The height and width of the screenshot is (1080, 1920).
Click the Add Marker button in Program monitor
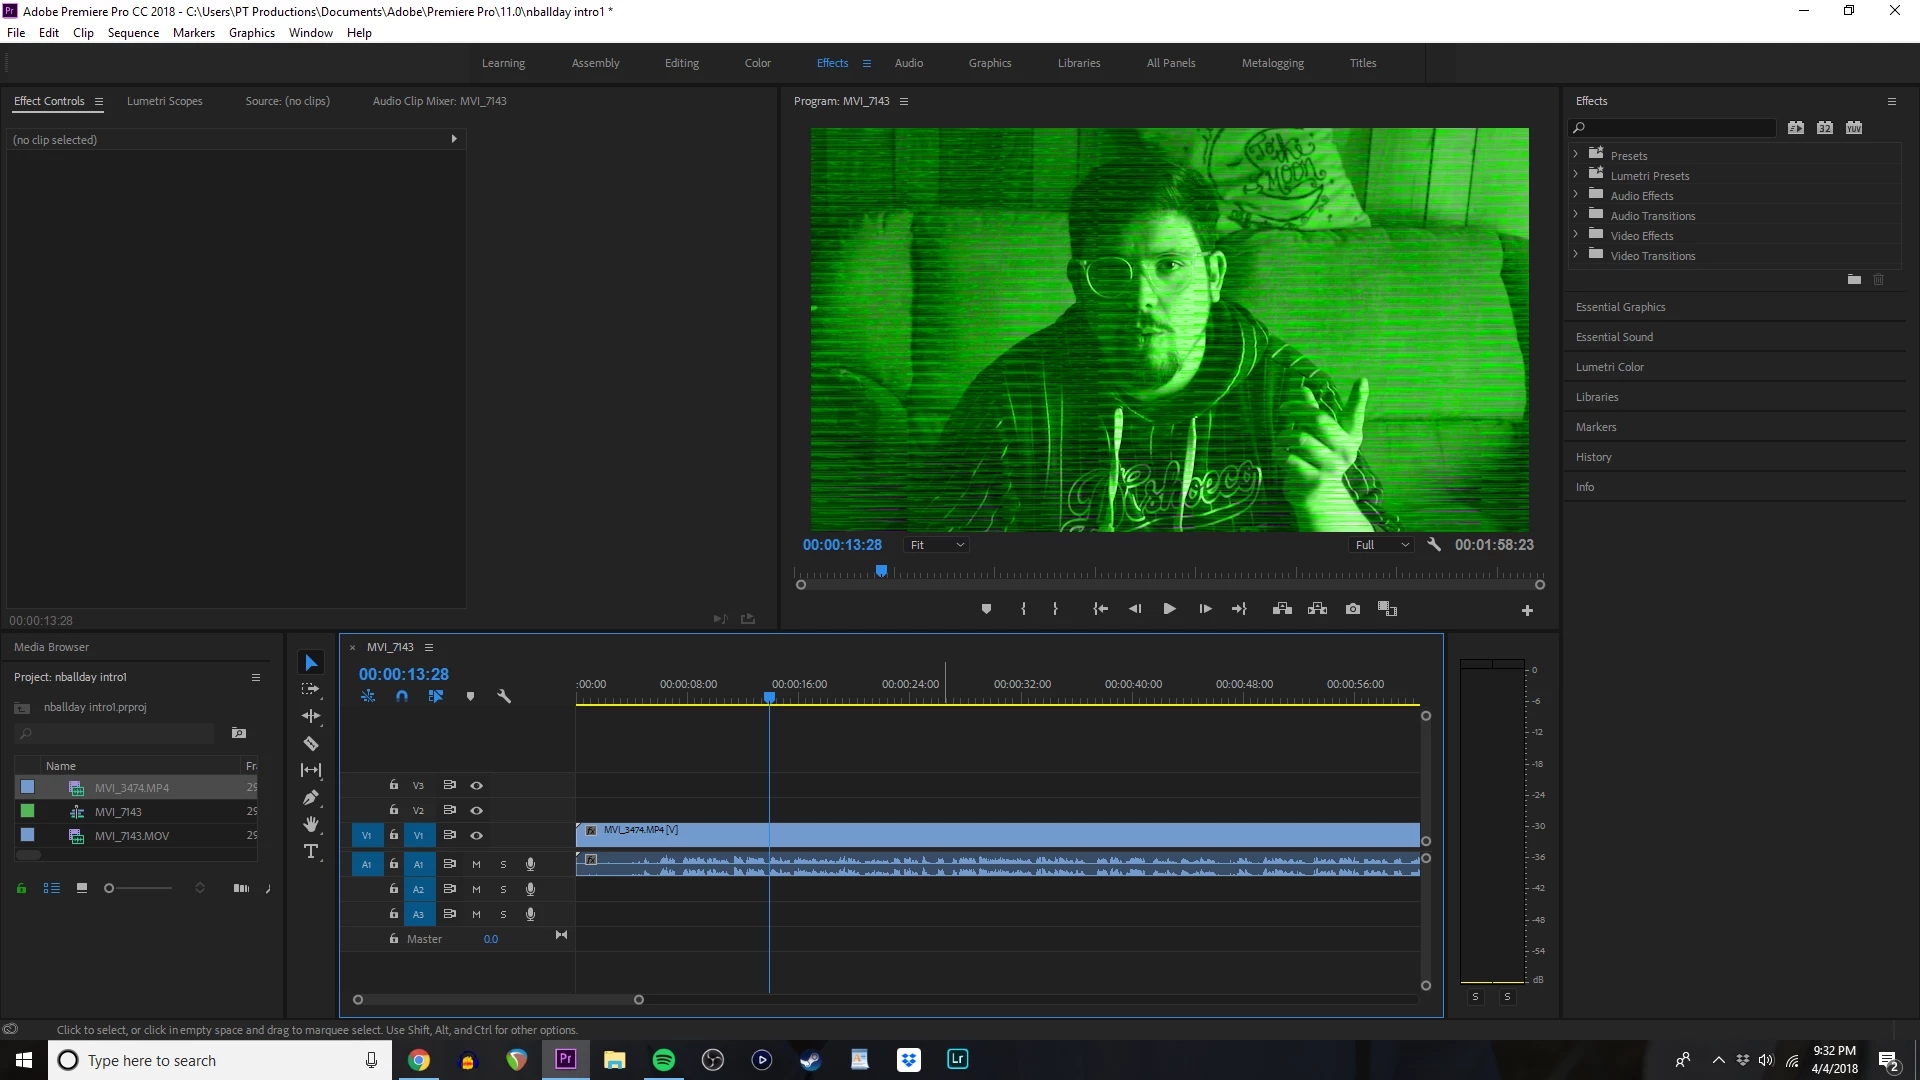tap(986, 609)
